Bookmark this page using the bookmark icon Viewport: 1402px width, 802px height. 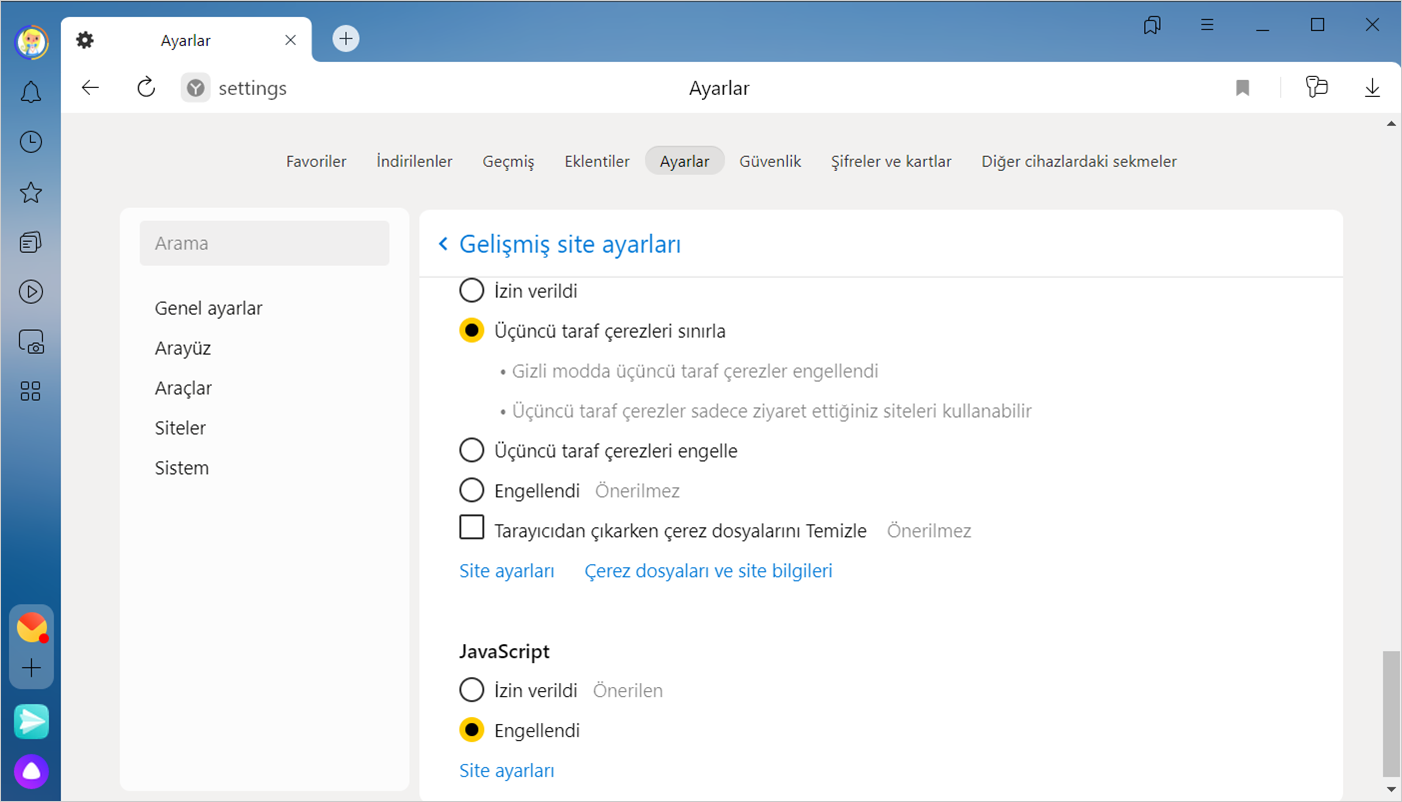pos(1243,88)
